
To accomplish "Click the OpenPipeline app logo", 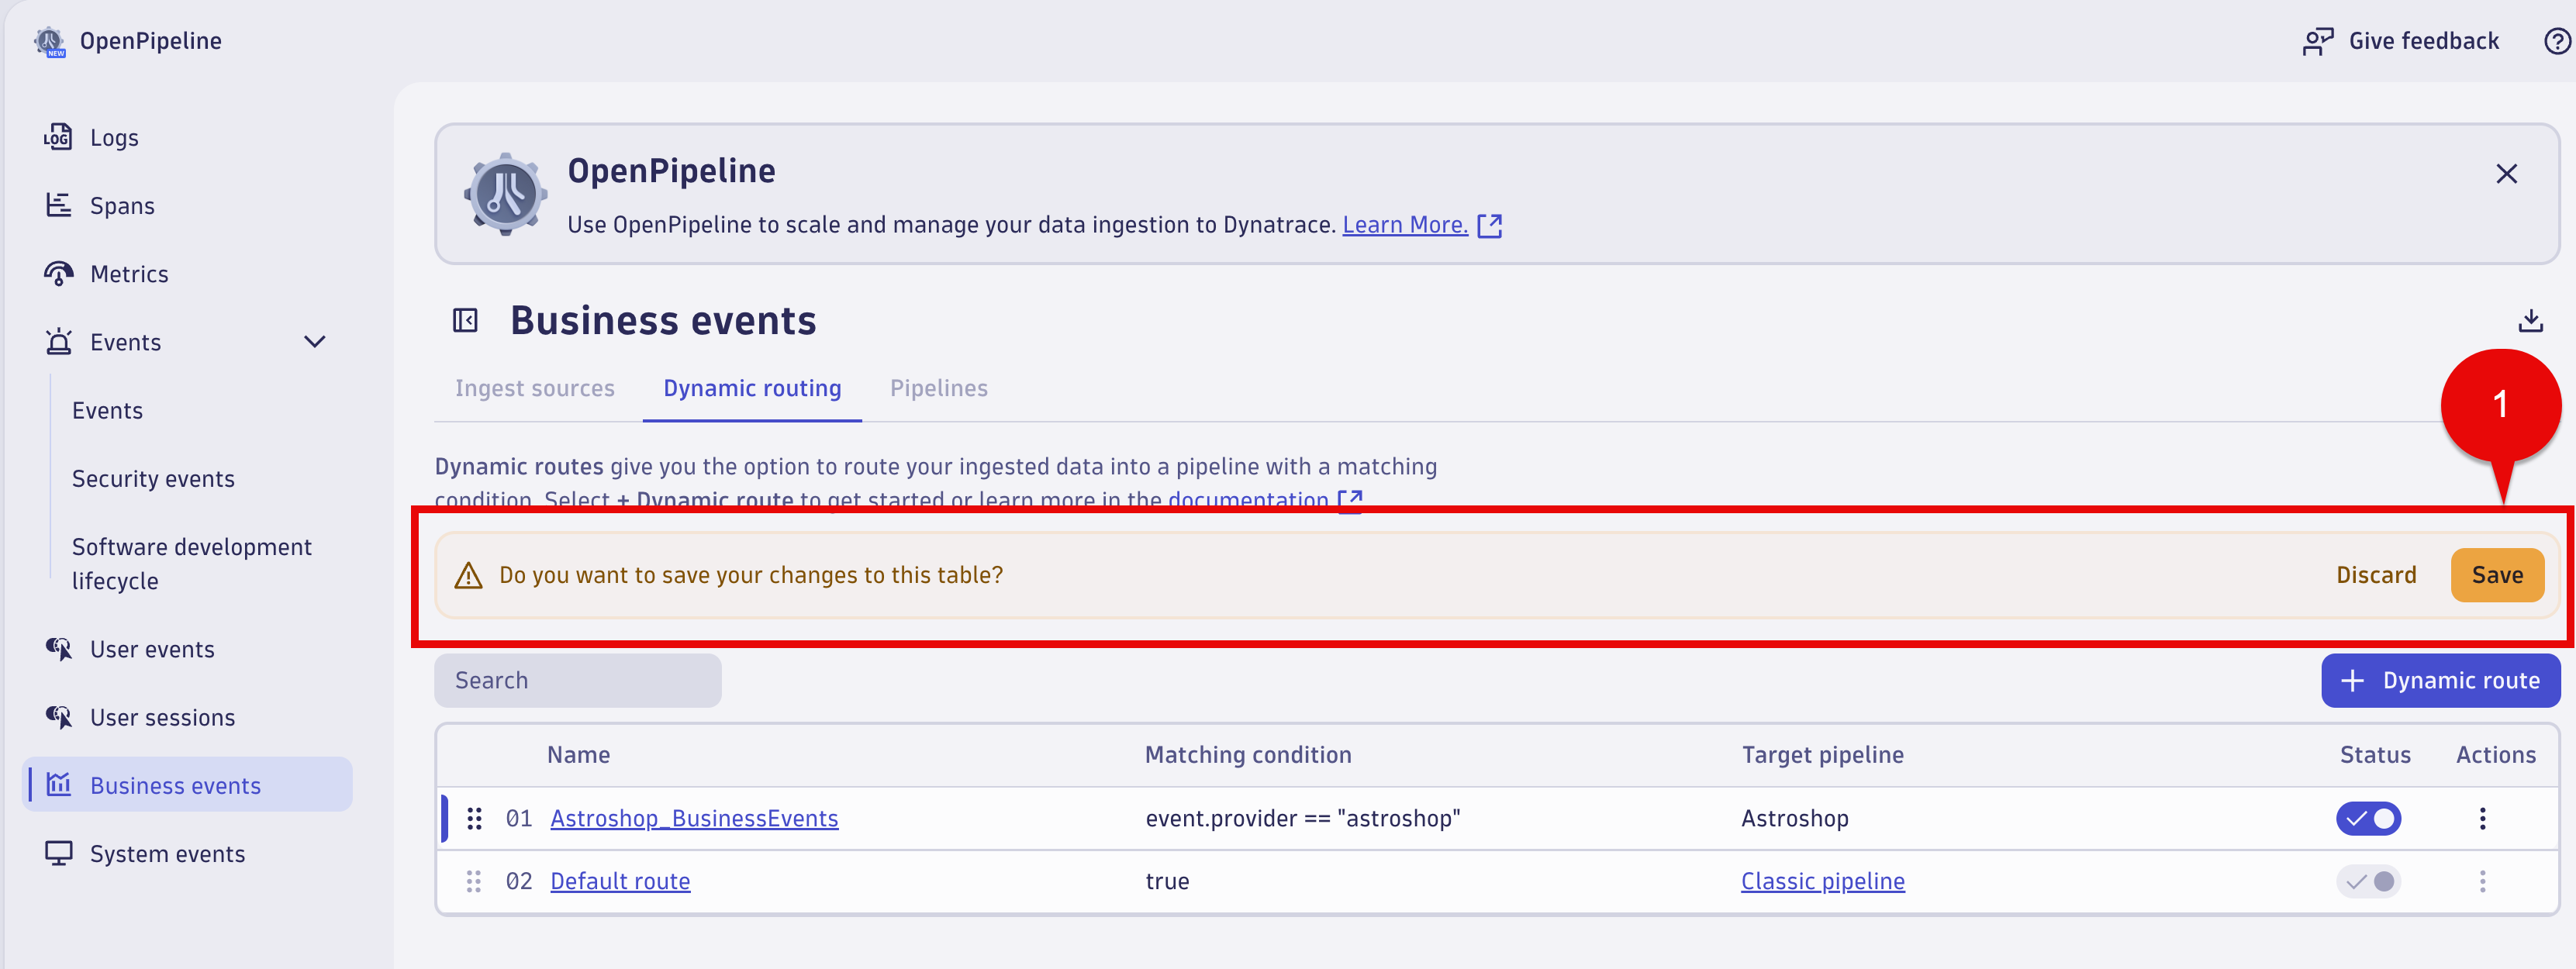I will point(49,41).
